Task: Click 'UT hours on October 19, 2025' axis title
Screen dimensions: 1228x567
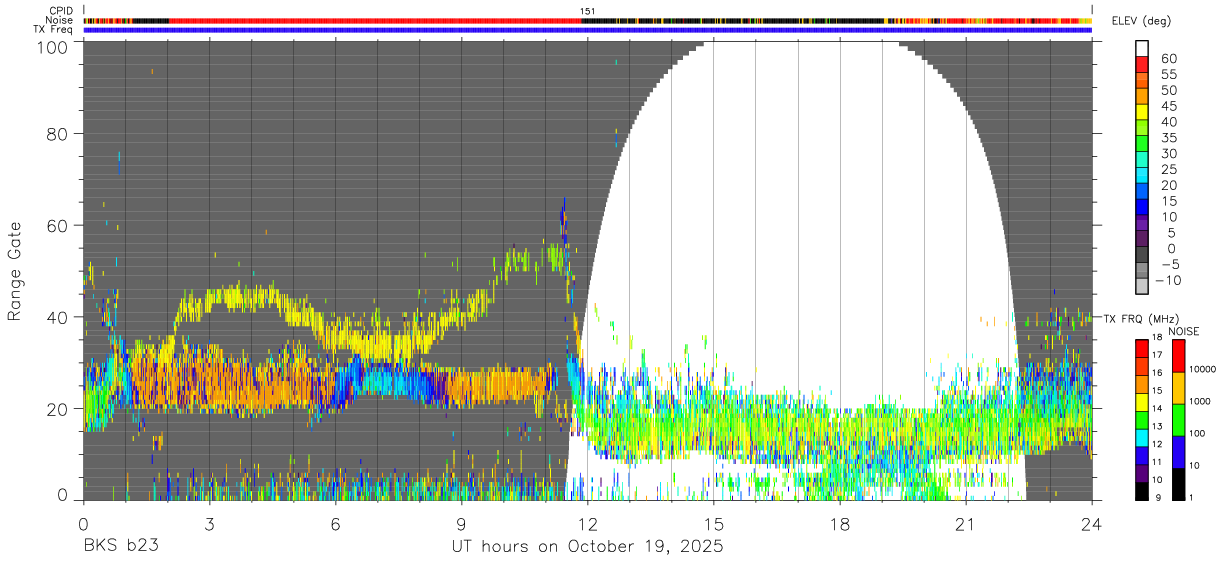Action: point(586,547)
